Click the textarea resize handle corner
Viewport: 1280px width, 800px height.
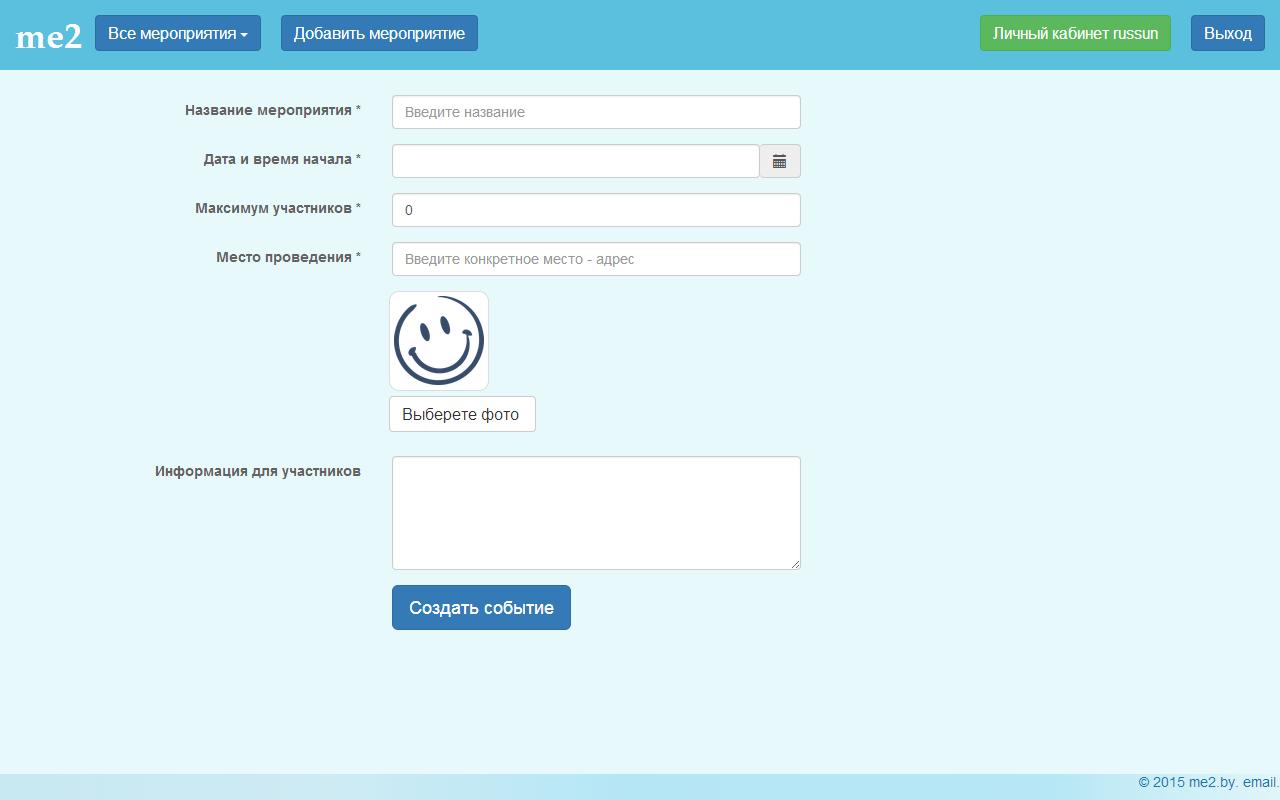[796, 565]
